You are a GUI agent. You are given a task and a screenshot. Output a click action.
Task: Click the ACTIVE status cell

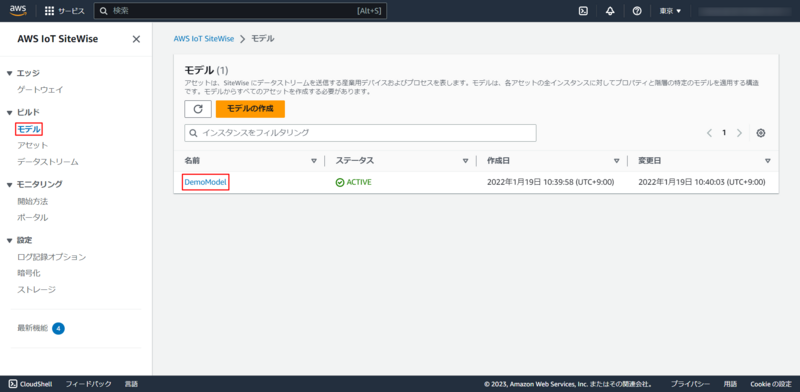(x=354, y=182)
